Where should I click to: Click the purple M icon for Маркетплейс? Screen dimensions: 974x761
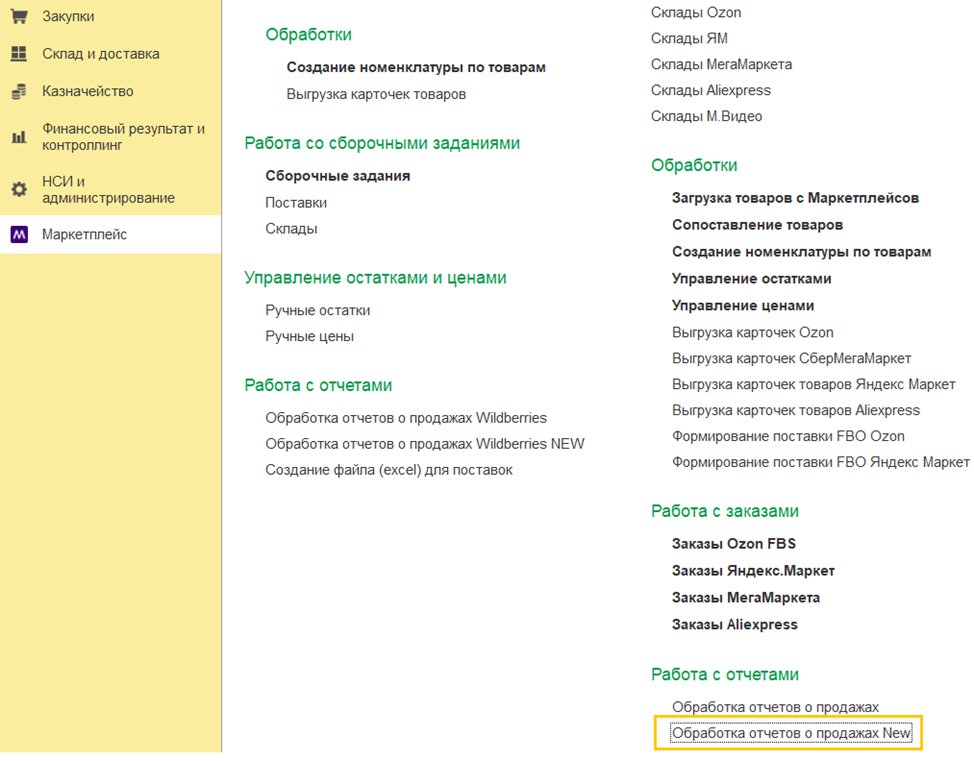pos(19,234)
